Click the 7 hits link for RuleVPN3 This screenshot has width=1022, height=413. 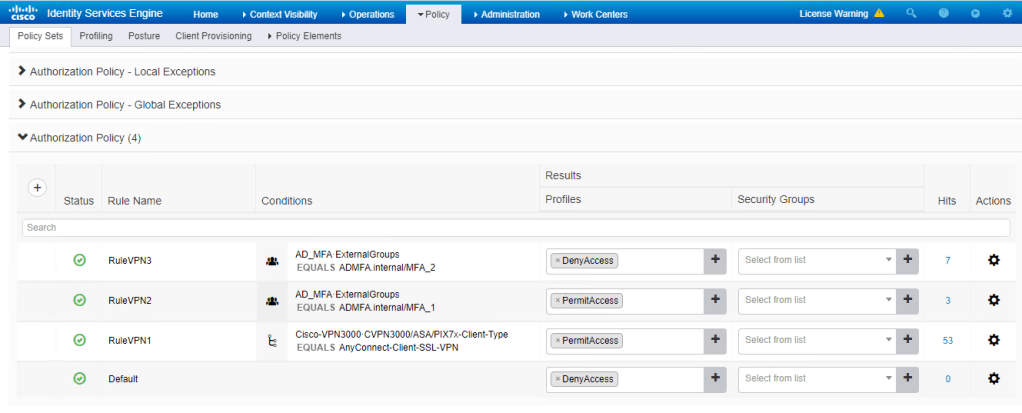coord(947,260)
